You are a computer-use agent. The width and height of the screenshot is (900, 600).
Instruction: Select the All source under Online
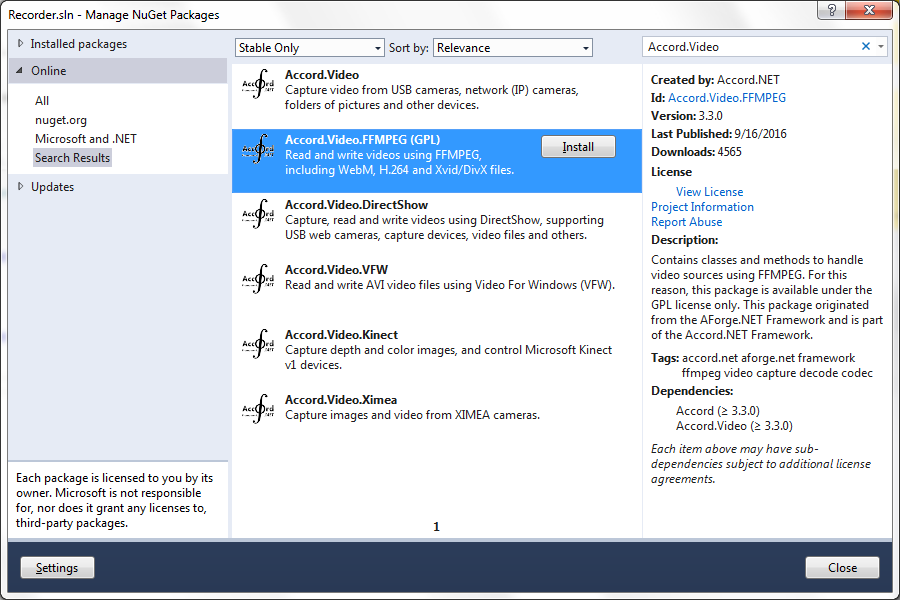pos(42,100)
